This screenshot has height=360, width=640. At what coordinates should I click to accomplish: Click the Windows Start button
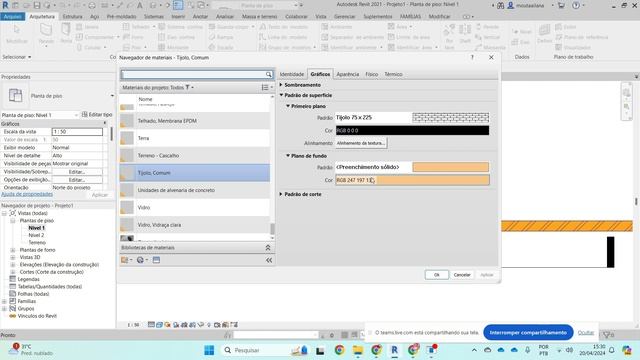click(x=209, y=350)
